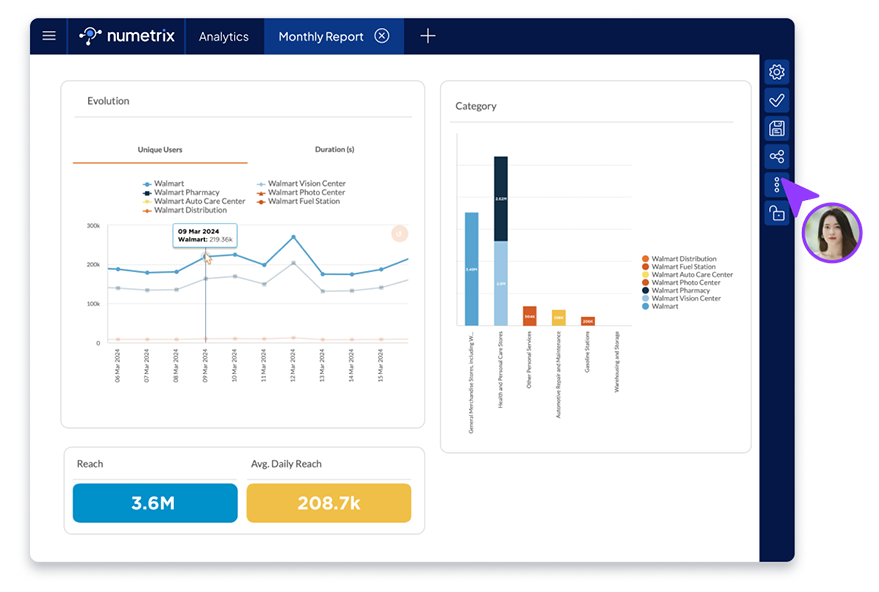Open the three-dot more options icon
The width and height of the screenshot is (879, 592).
(x=776, y=184)
